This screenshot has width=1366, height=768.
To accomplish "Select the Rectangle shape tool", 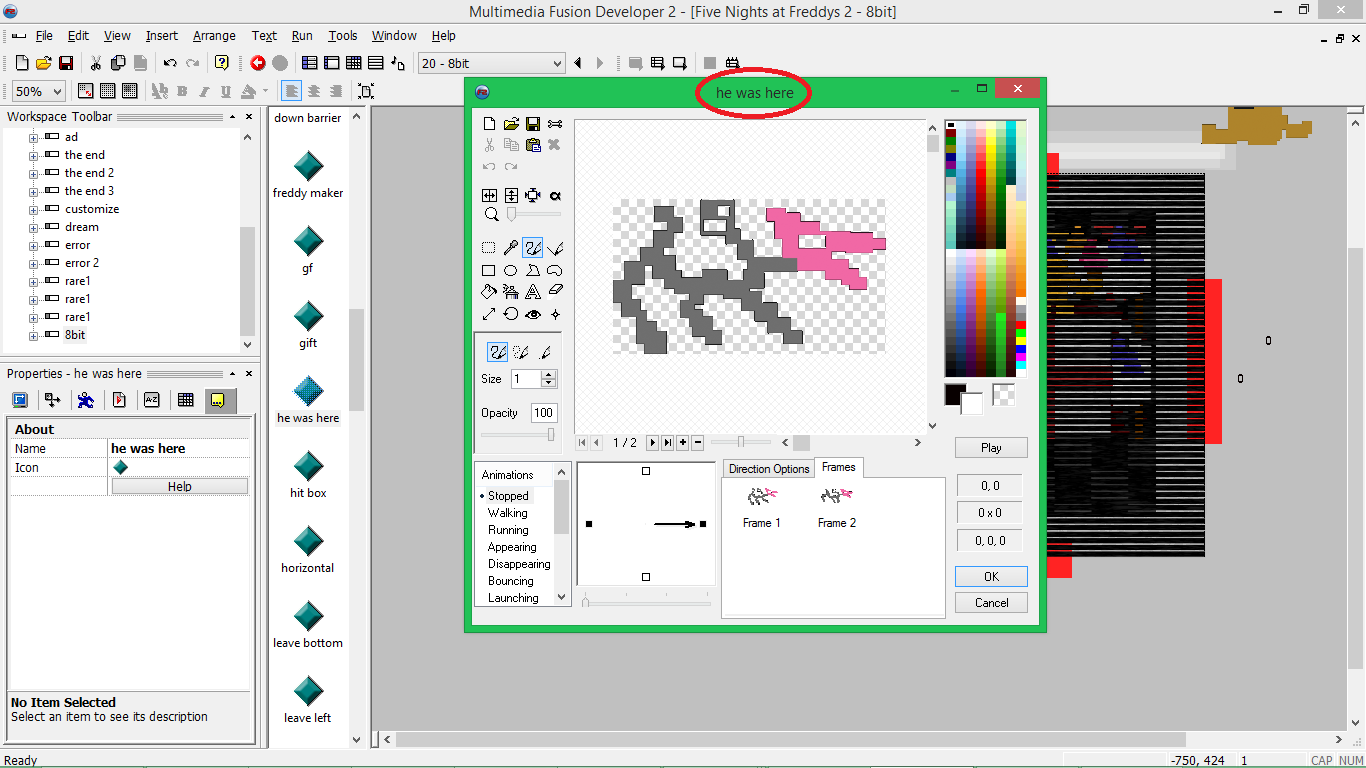I will coord(489,270).
